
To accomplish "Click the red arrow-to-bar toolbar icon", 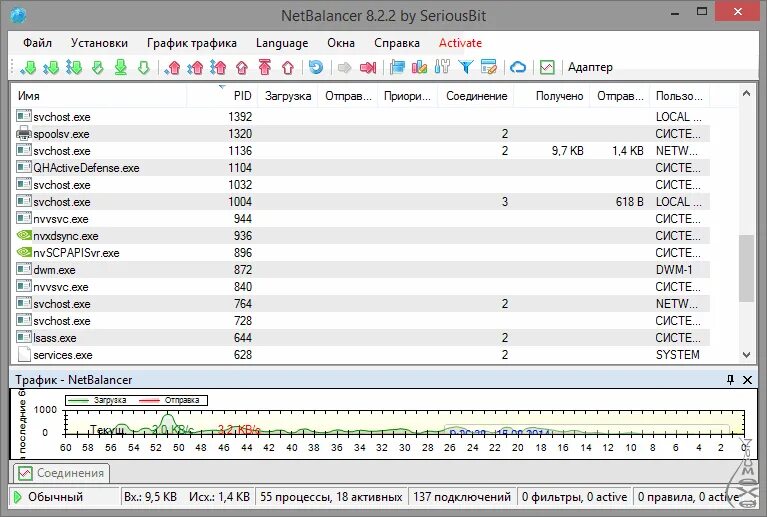I will (368, 67).
